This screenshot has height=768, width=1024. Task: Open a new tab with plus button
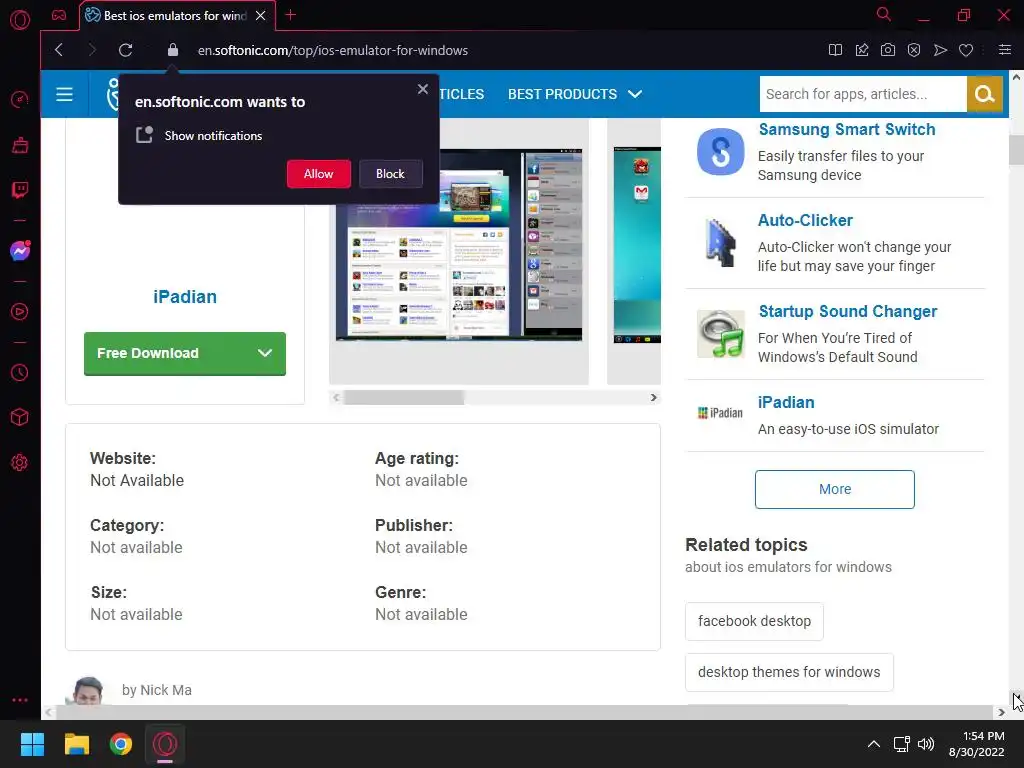(291, 15)
